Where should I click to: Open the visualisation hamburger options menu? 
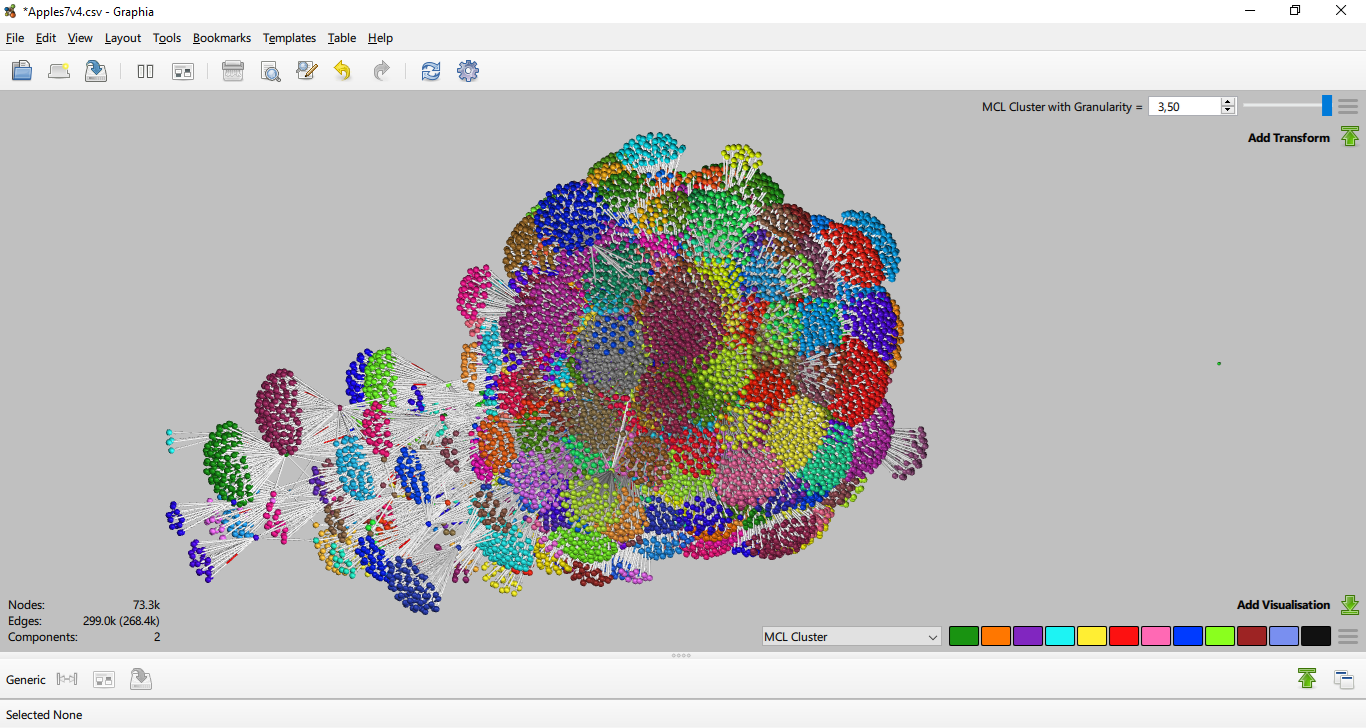tap(1348, 636)
